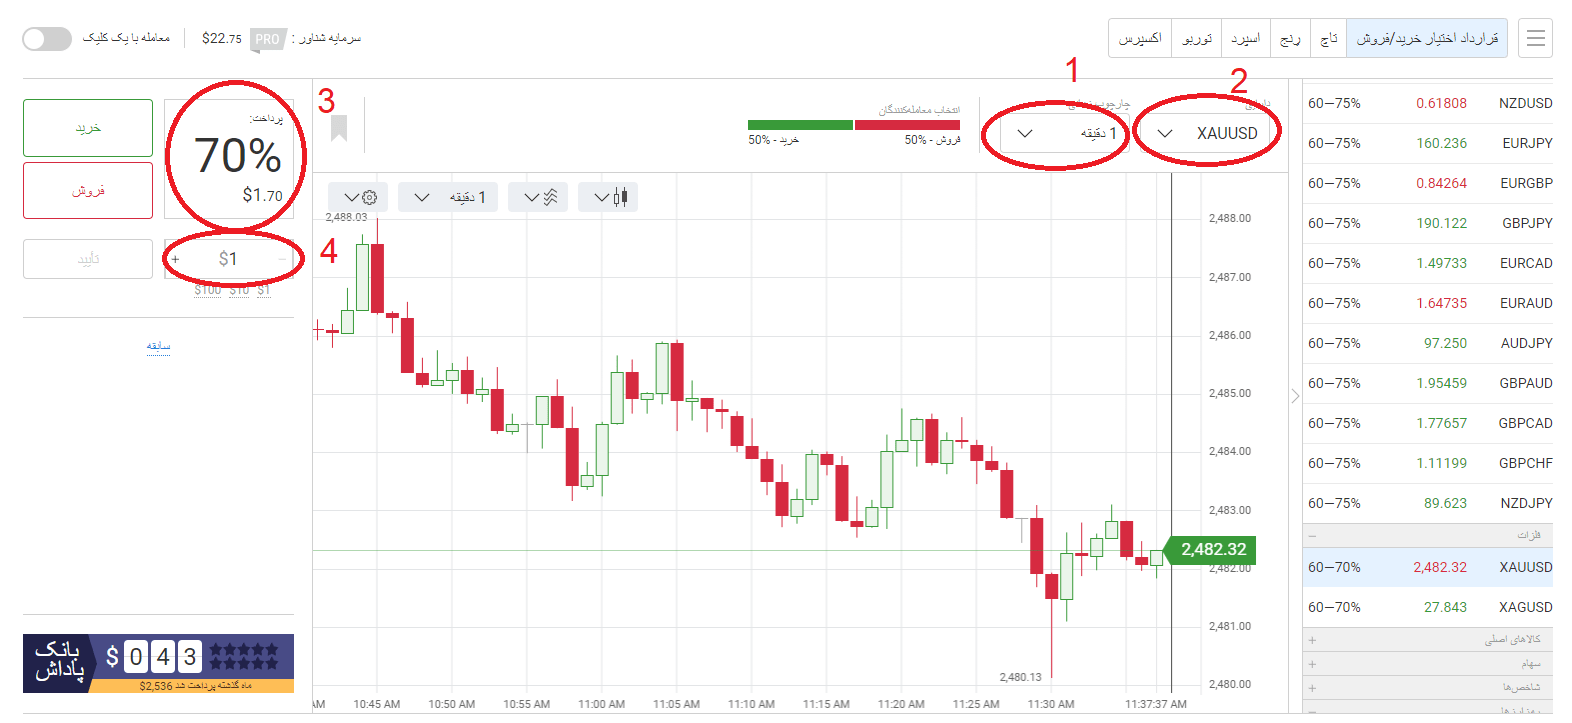Open the candlestick chart type dropdown
The image size is (1572, 723).
[x=608, y=197]
